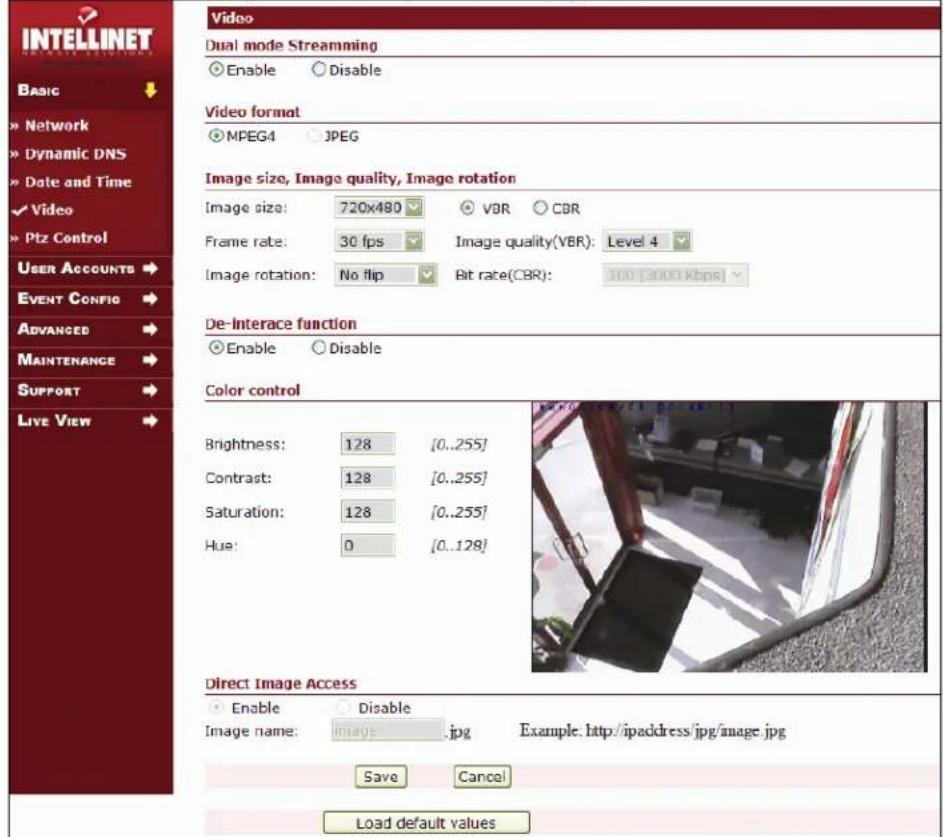Click the camera preview image

729,536
